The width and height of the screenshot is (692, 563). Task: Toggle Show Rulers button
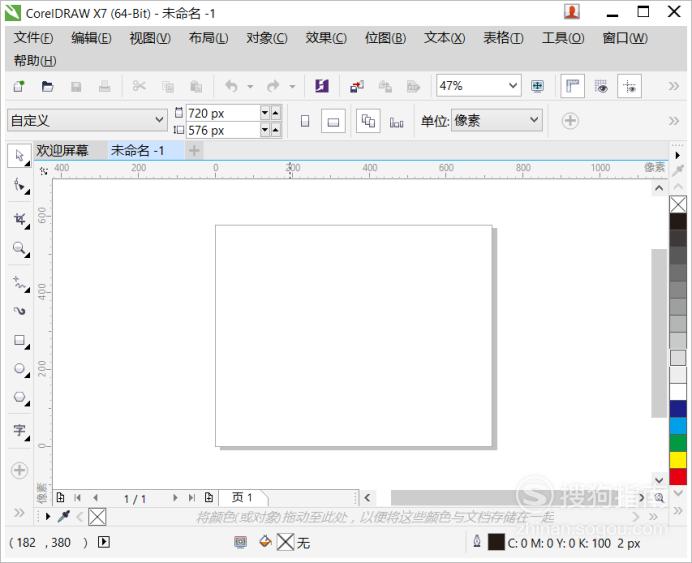pos(572,86)
